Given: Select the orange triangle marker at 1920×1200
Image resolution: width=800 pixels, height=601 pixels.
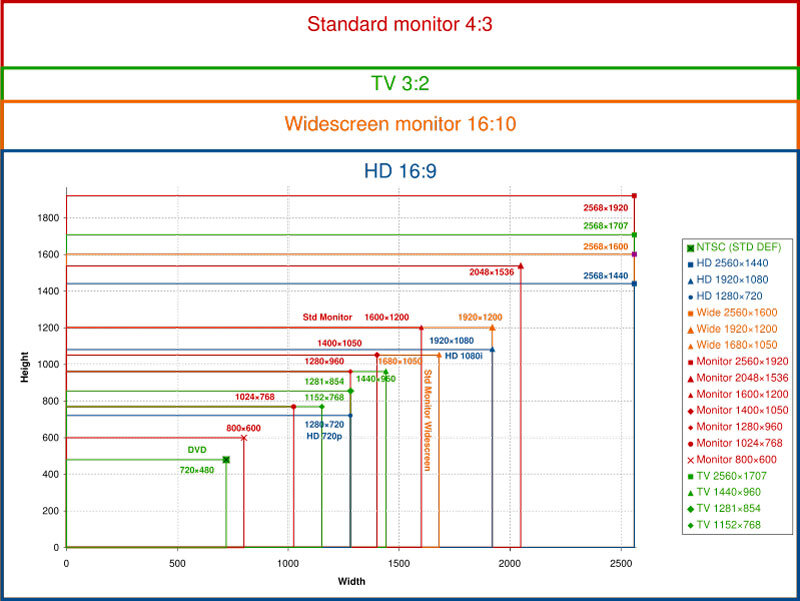Looking at the screenshot, I should tap(492, 327).
